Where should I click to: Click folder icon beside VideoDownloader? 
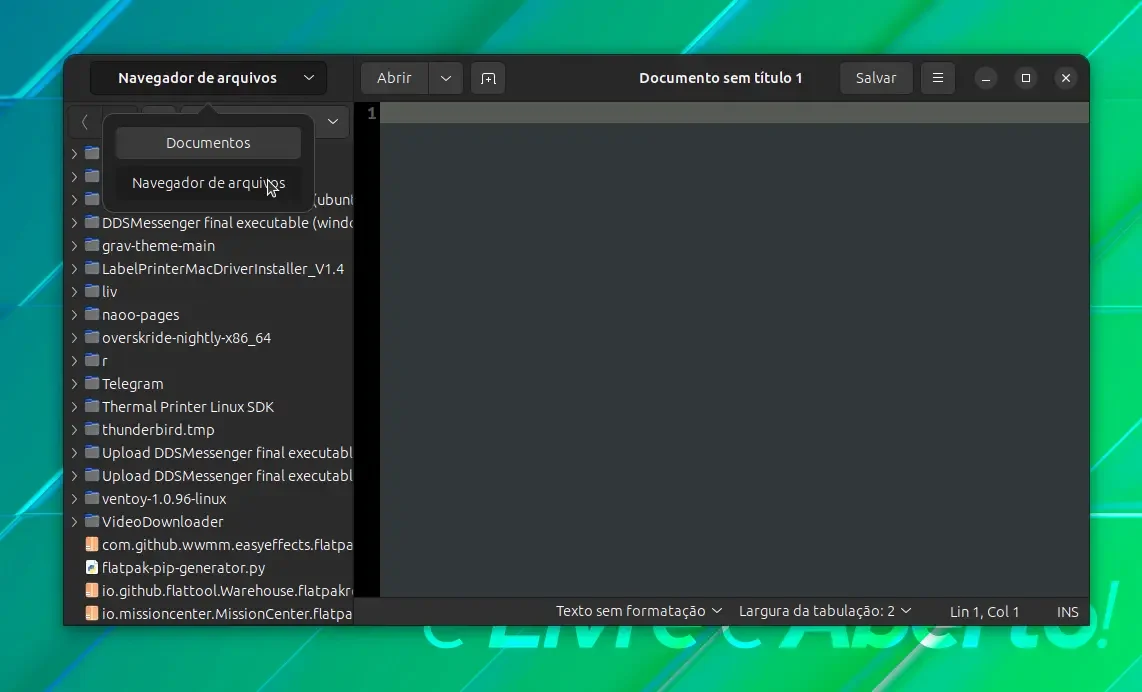[x=92, y=522]
